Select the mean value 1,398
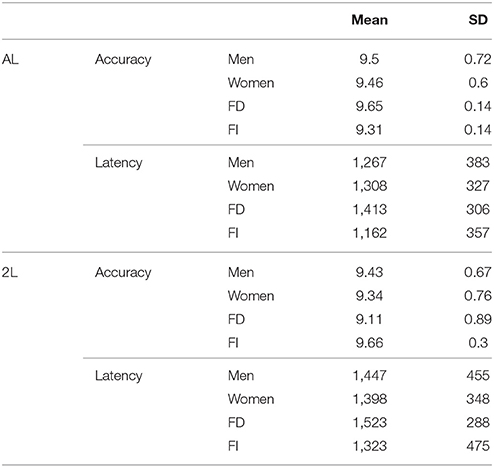 (x=370, y=399)
